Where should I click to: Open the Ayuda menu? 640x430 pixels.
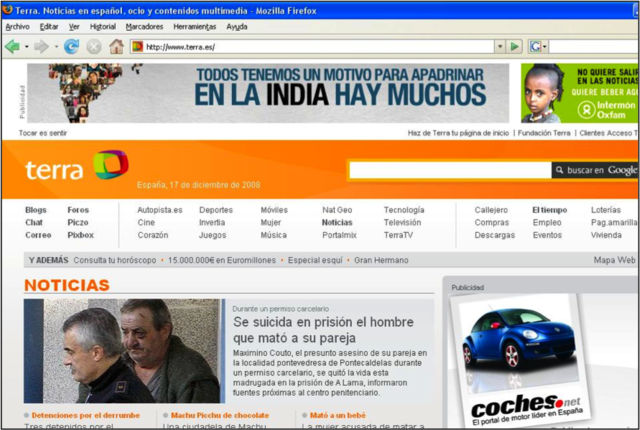click(x=237, y=27)
